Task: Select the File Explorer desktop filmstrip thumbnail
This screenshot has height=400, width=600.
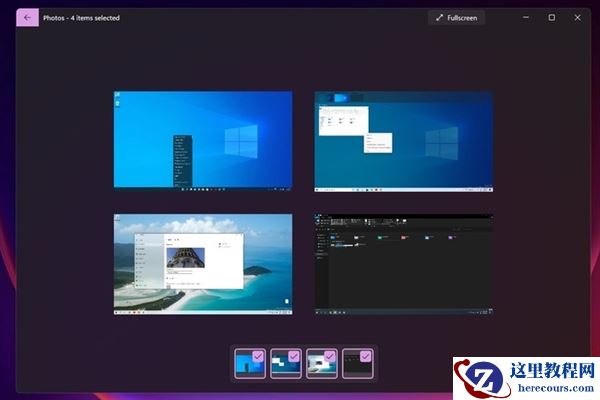Action: click(285, 363)
